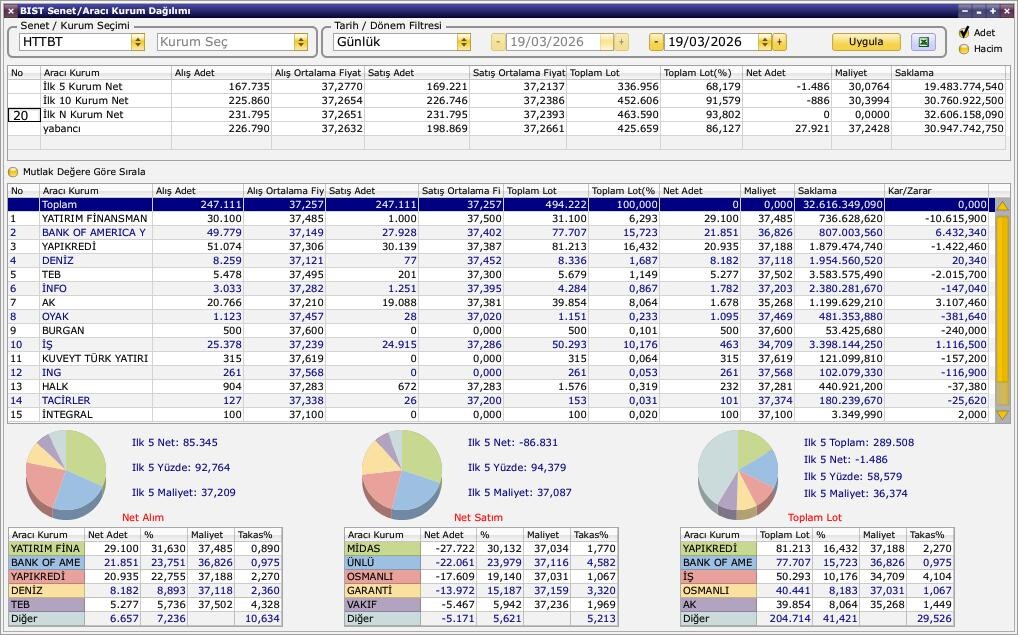Apply the filter with Uygula button

(x=866, y=42)
